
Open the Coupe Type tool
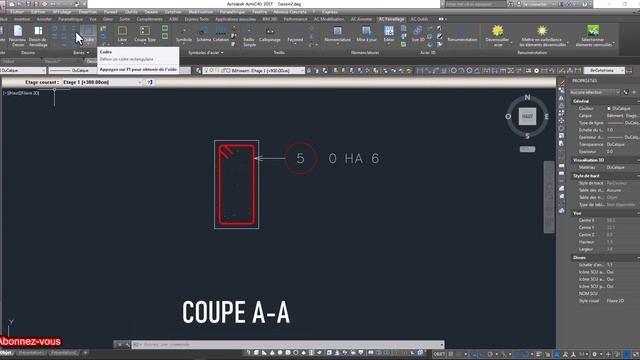click(145, 34)
